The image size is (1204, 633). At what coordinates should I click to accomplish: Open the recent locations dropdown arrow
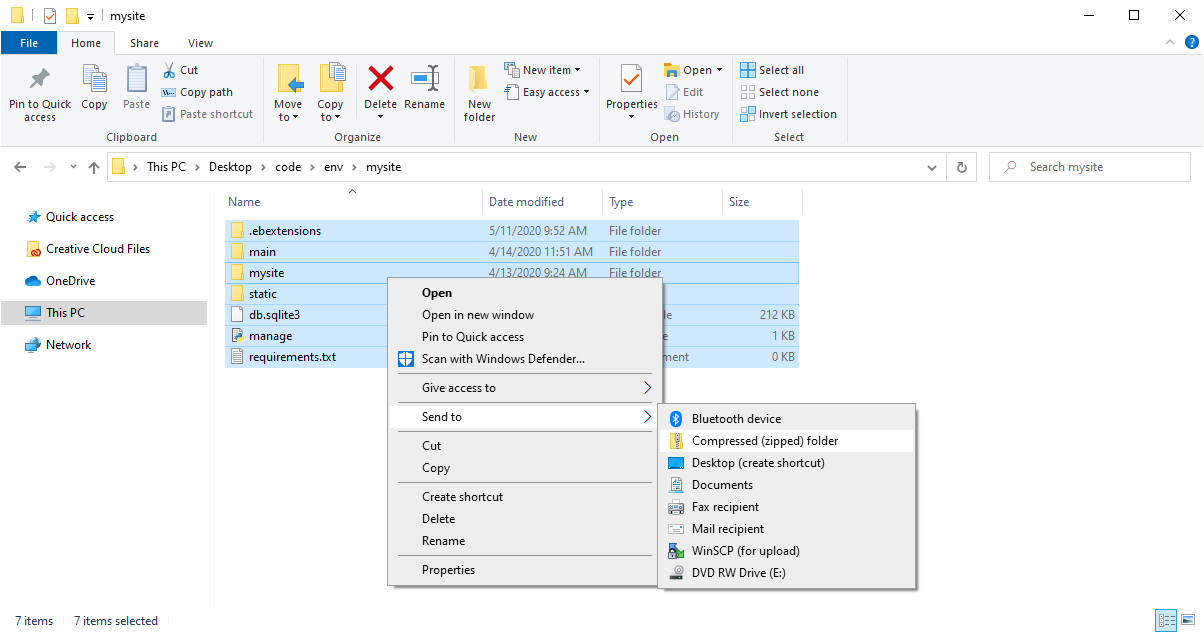pyautogui.click(x=73, y=168)
